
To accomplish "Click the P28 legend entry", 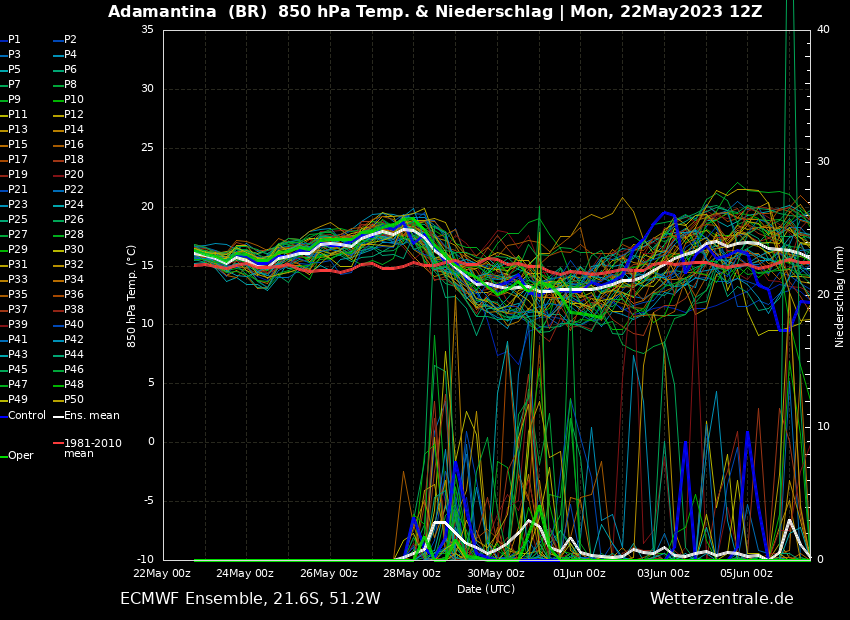I will pos(68,235).
